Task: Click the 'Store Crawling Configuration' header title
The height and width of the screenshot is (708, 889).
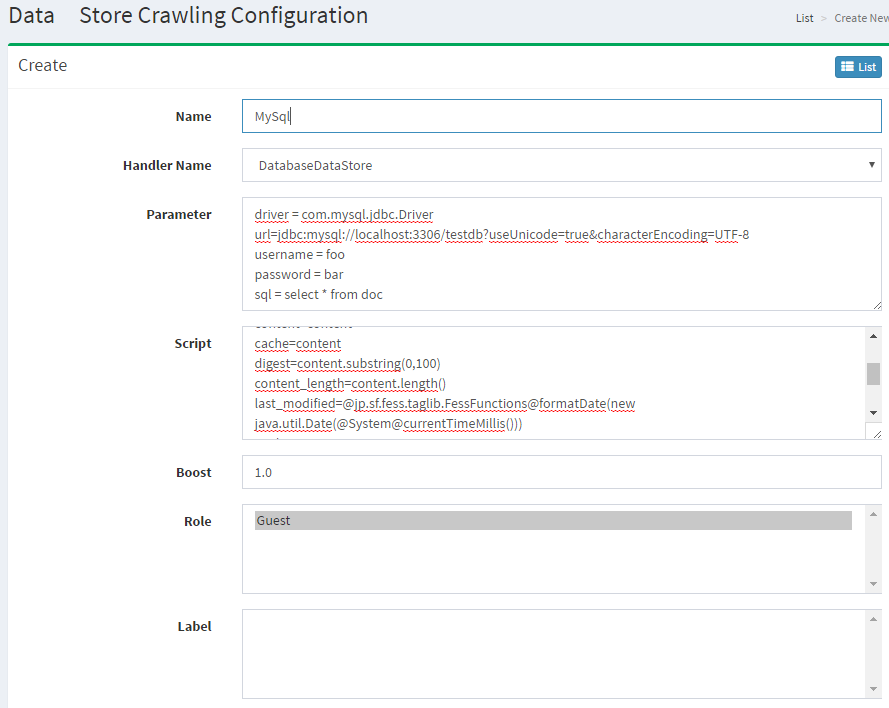Action: click(222, 16)
